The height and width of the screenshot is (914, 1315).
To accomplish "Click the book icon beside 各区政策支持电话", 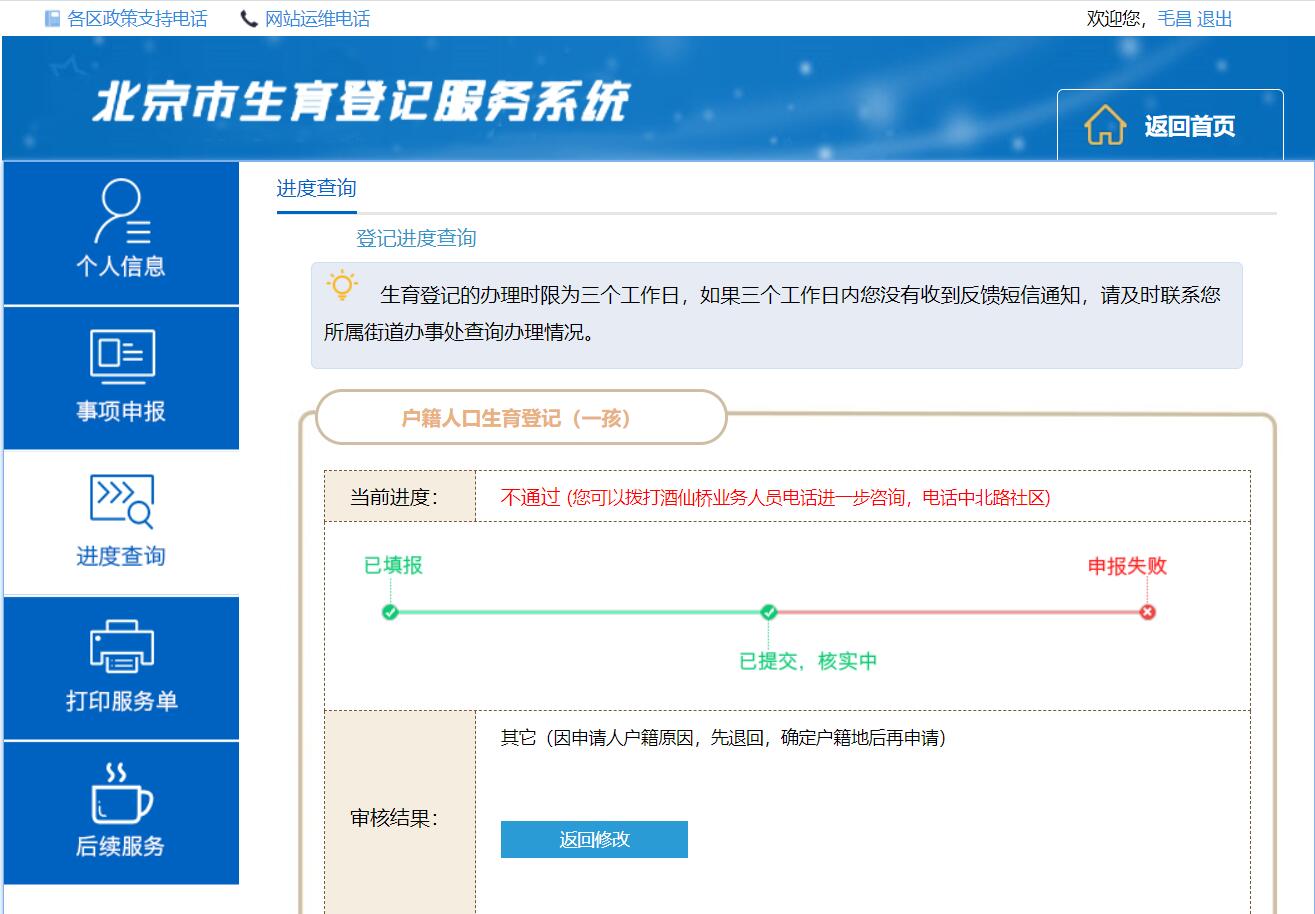I will [x=53, y=19].
